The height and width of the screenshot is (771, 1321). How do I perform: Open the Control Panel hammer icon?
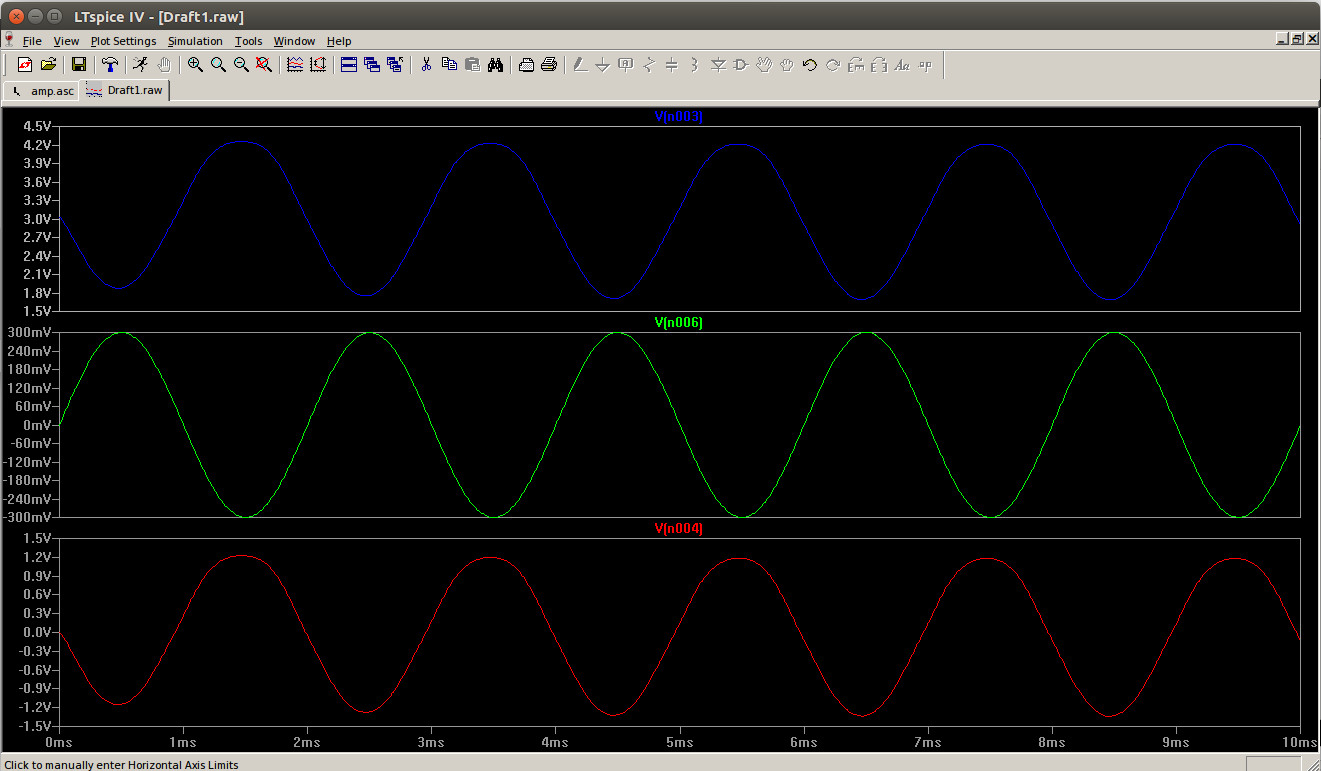click(110, 65)
